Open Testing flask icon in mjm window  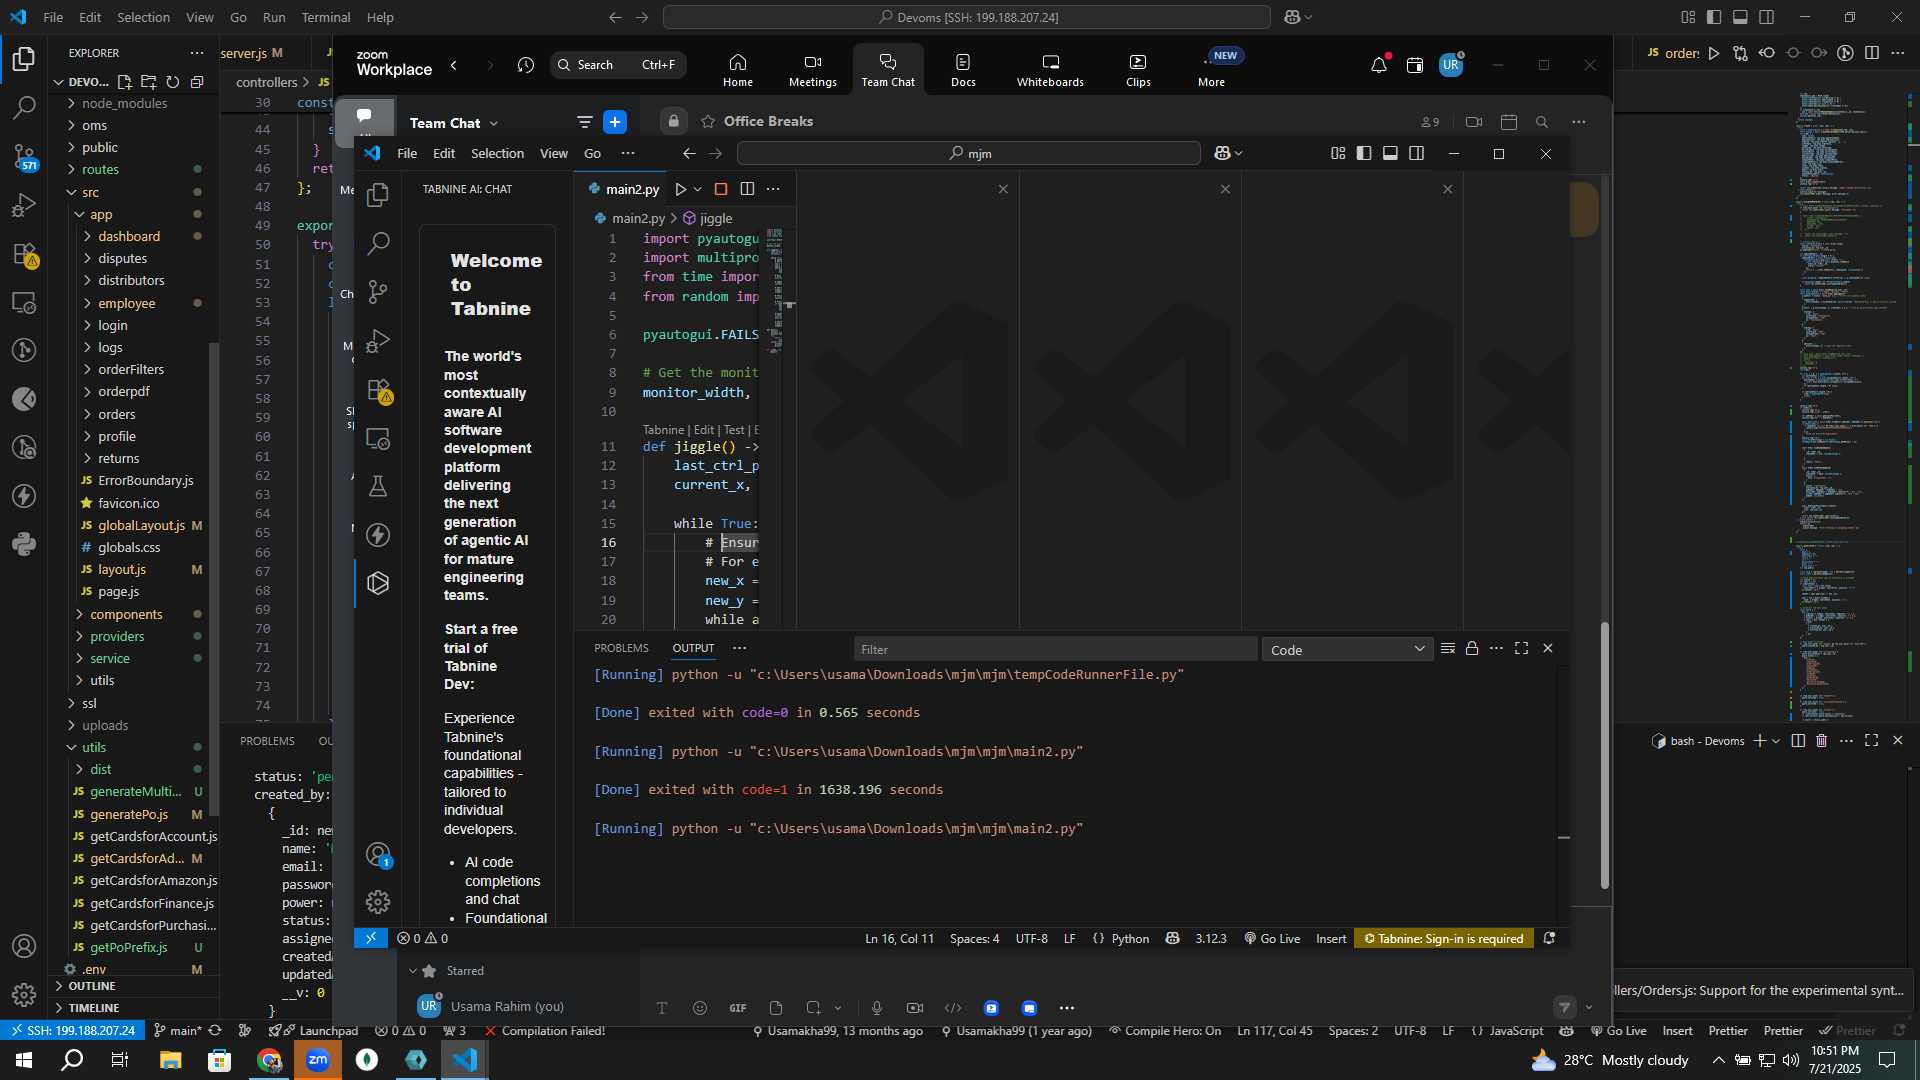click(378, 486)
